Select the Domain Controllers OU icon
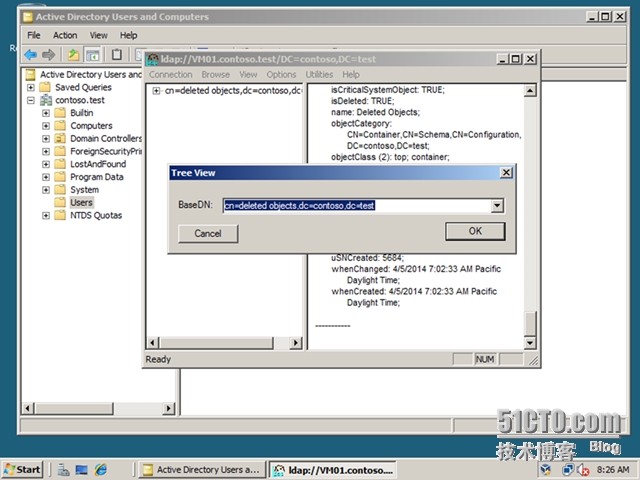This screenshot has width=640, height=480. click(60, 138)
